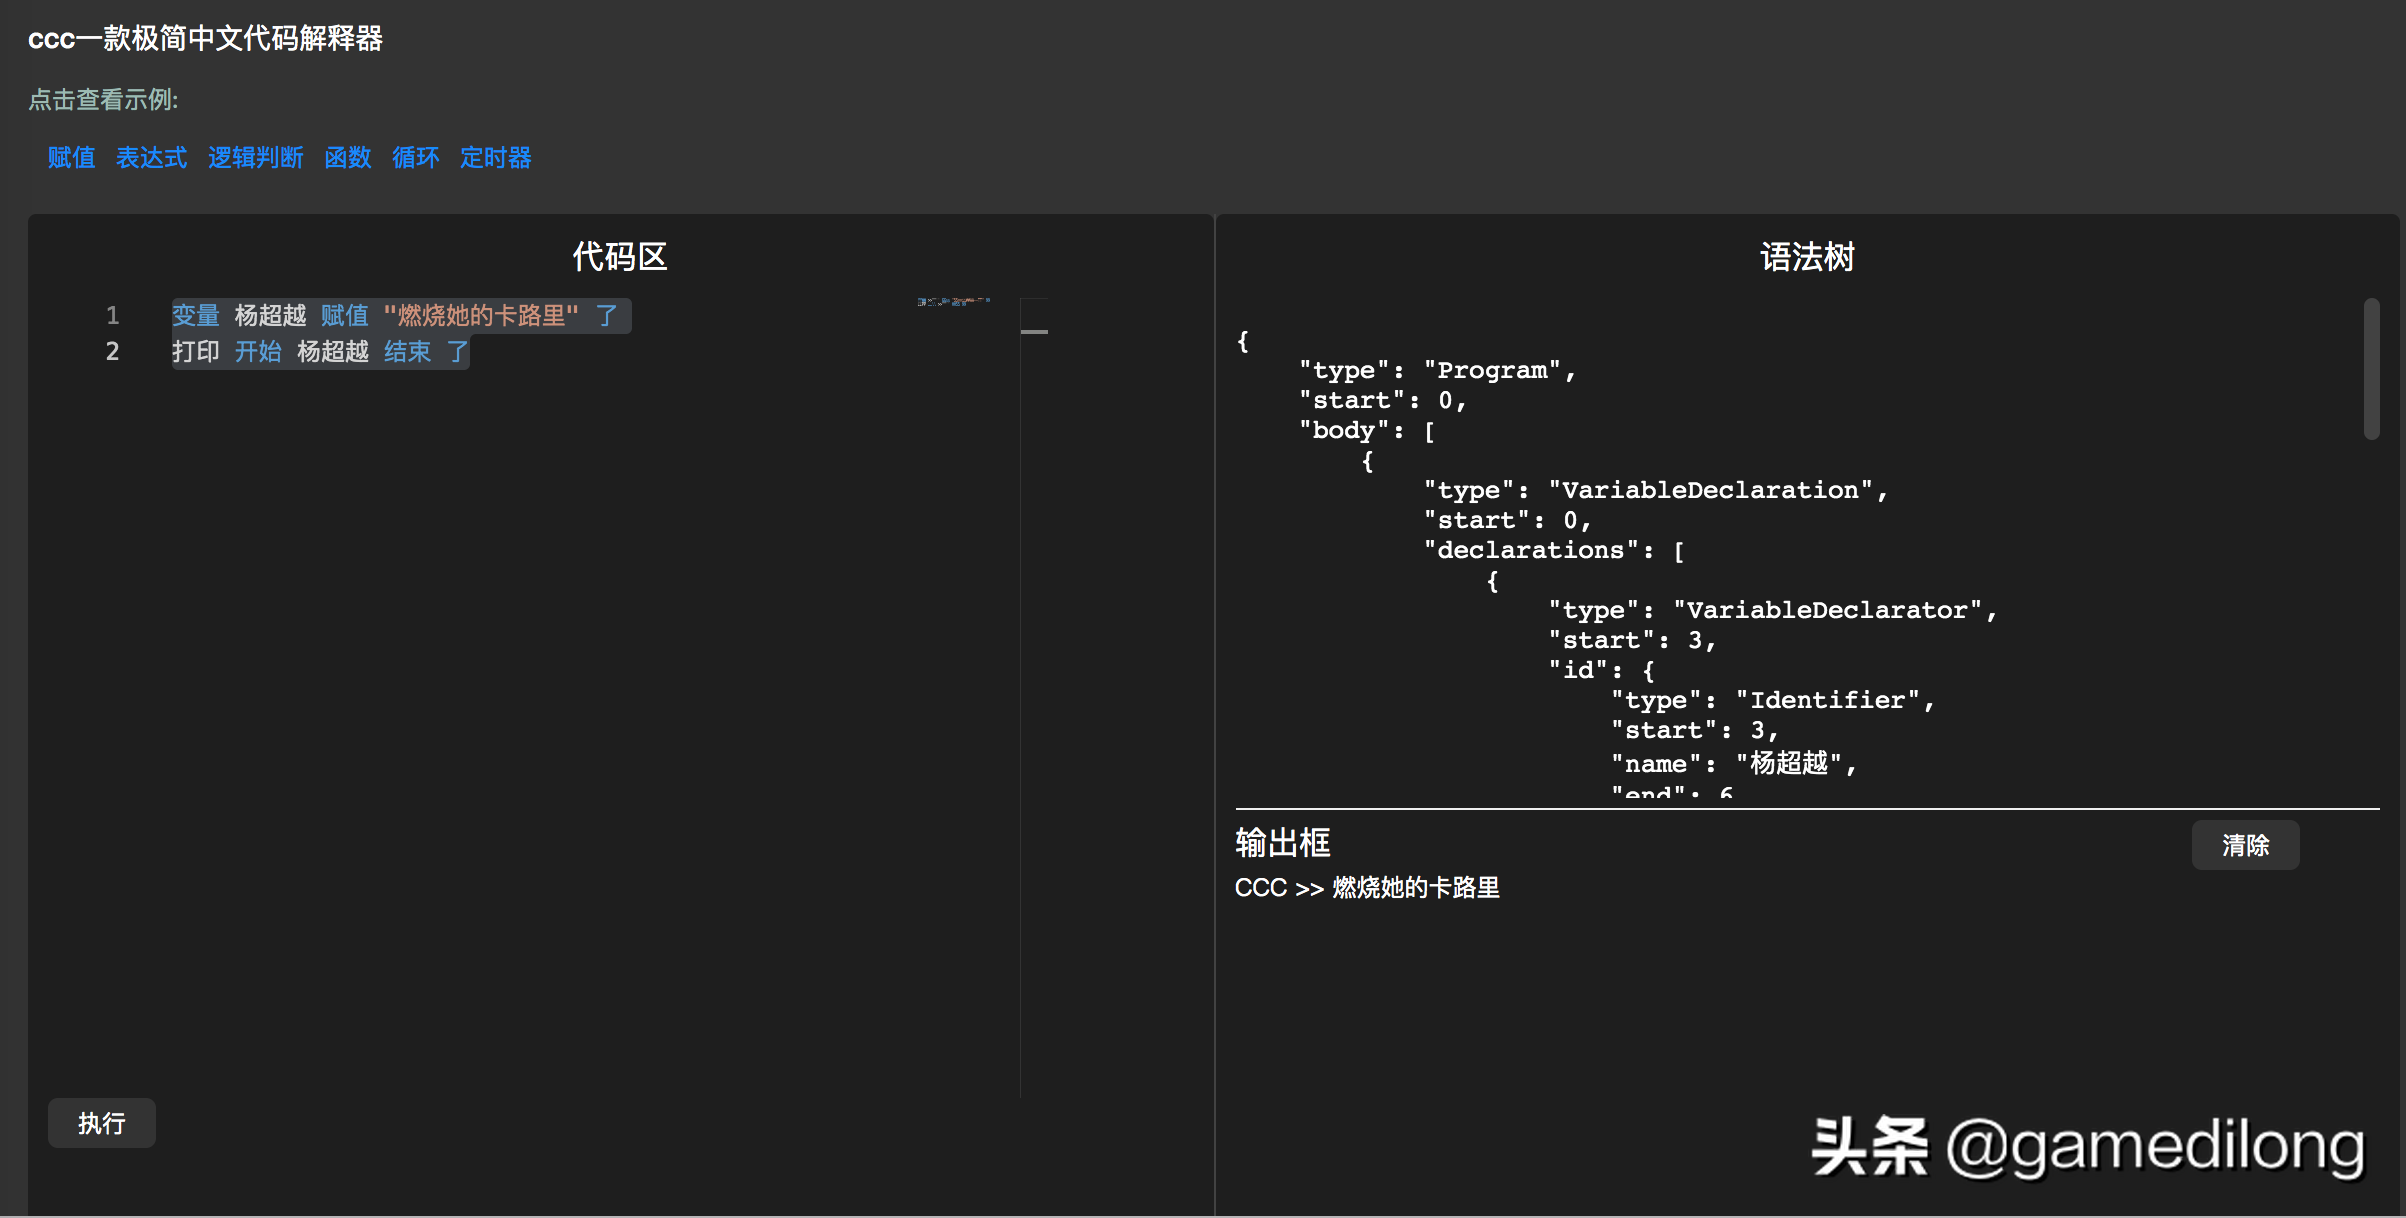Click the "body": [ tree line
The width and height of the screenshot is (2406, 1218).
click(x=1368, y=430)
